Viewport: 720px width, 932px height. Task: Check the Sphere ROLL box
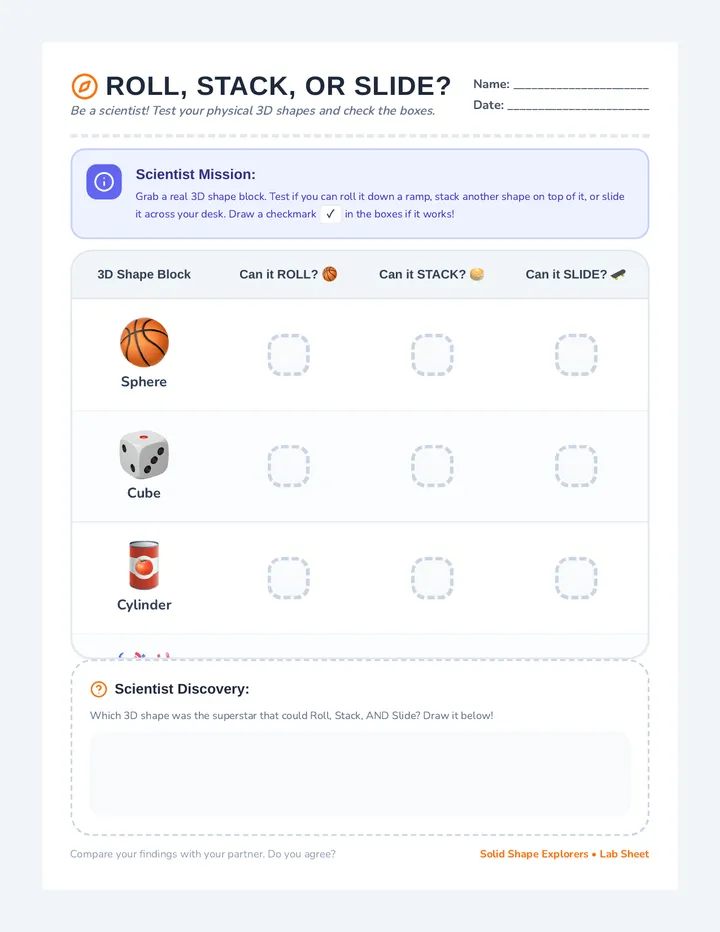pos(288,355)
